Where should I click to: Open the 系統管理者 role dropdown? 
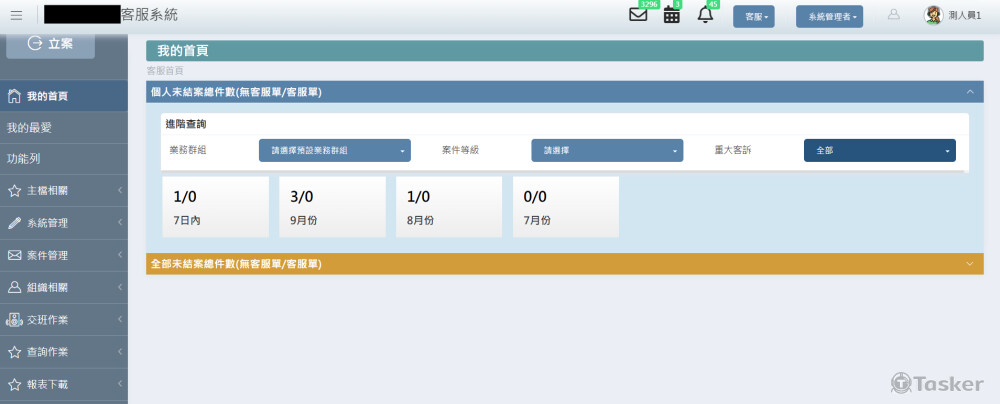tap(830, 16)
